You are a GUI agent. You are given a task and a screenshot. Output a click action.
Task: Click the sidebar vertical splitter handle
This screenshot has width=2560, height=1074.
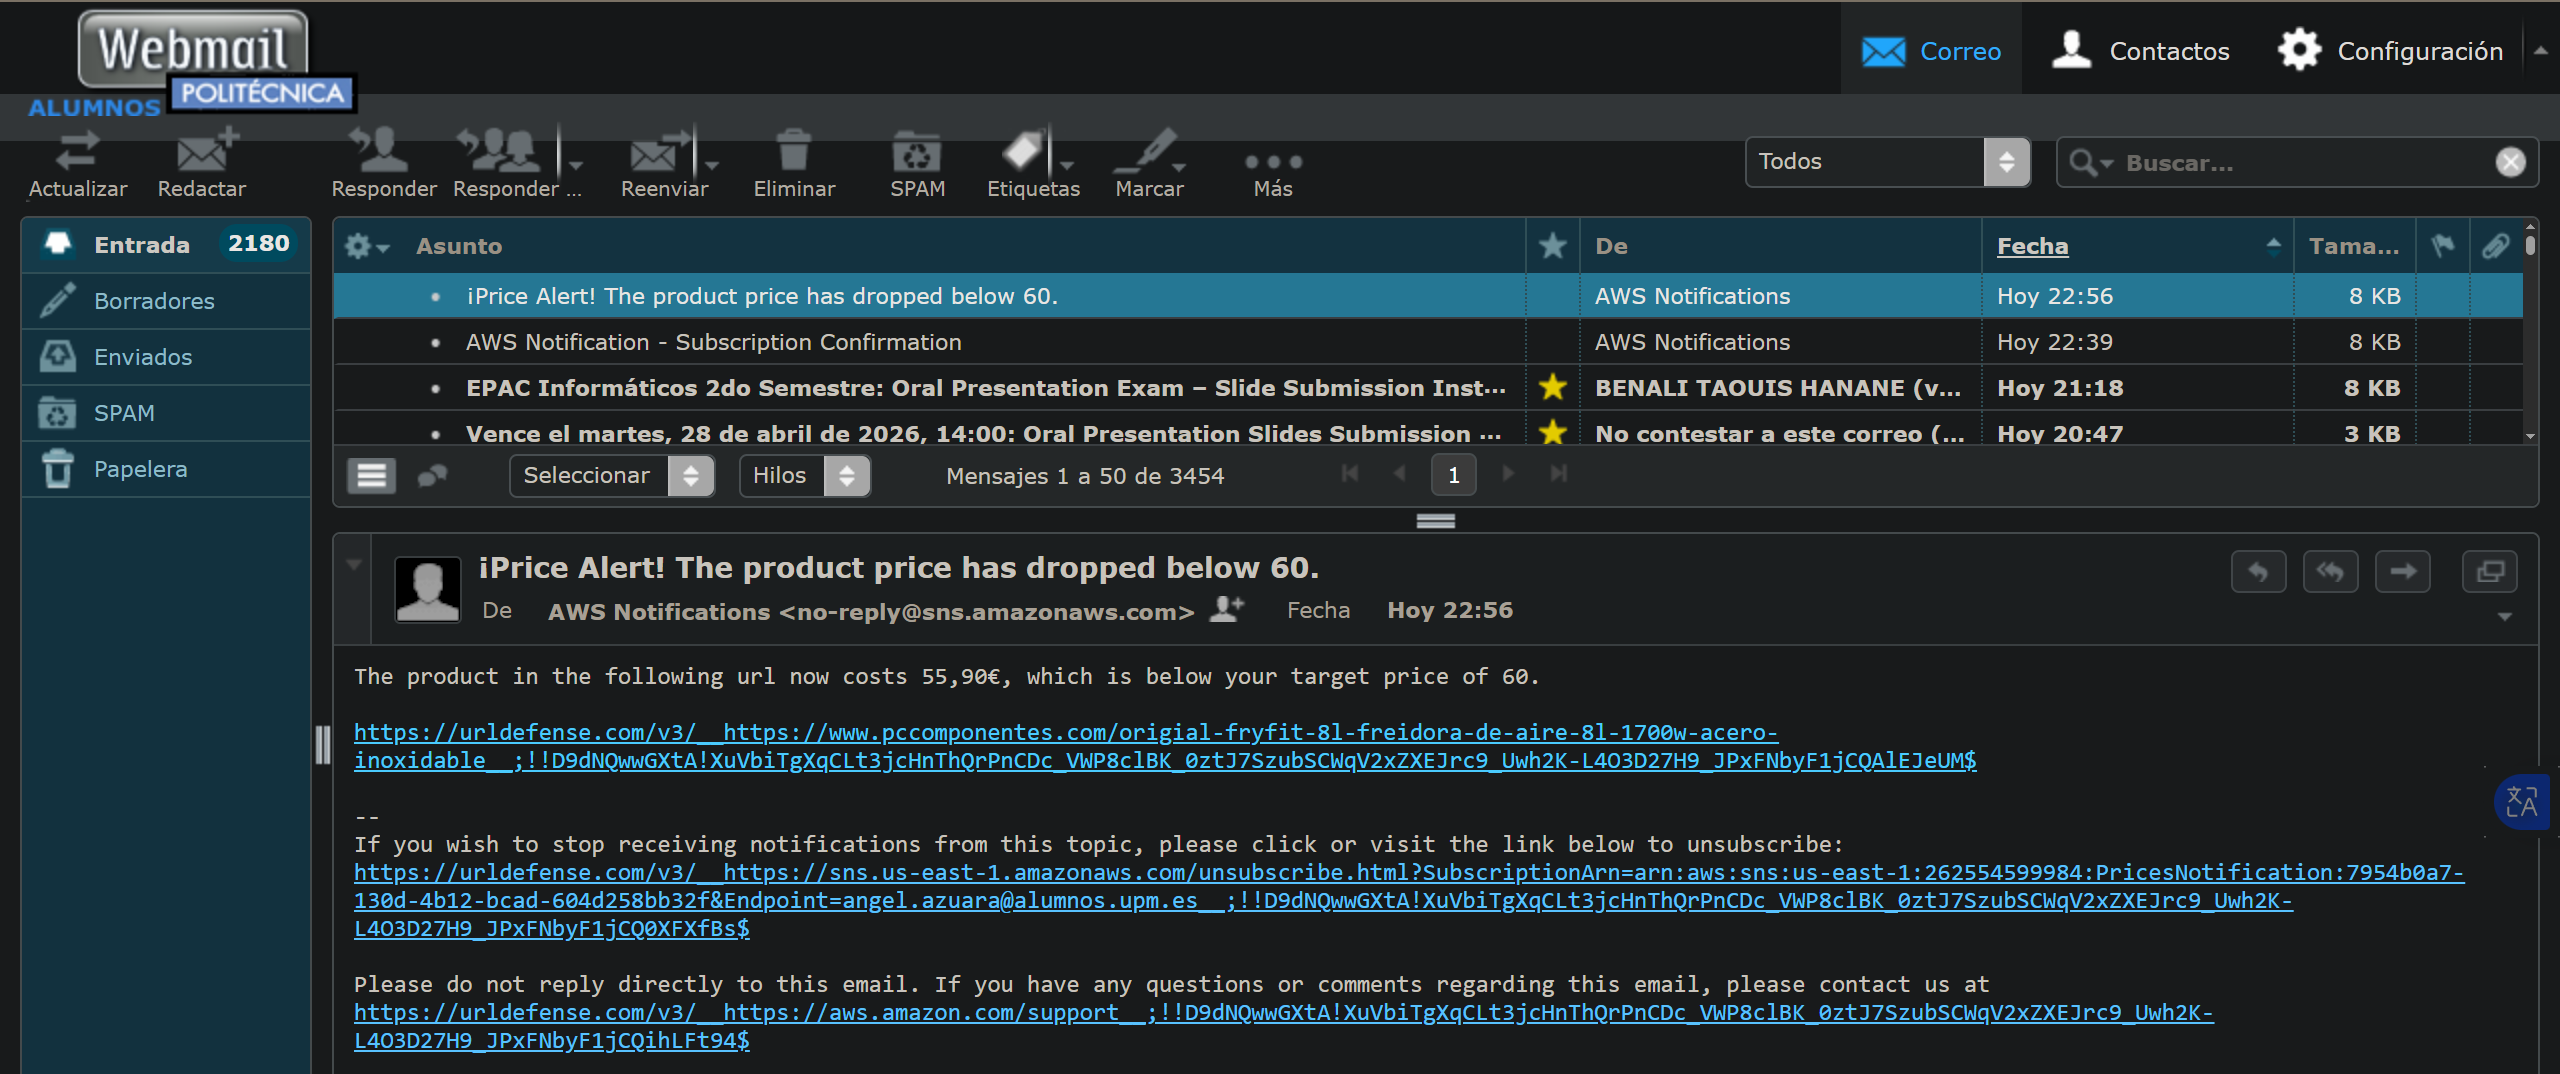click(x=322, y=745)
